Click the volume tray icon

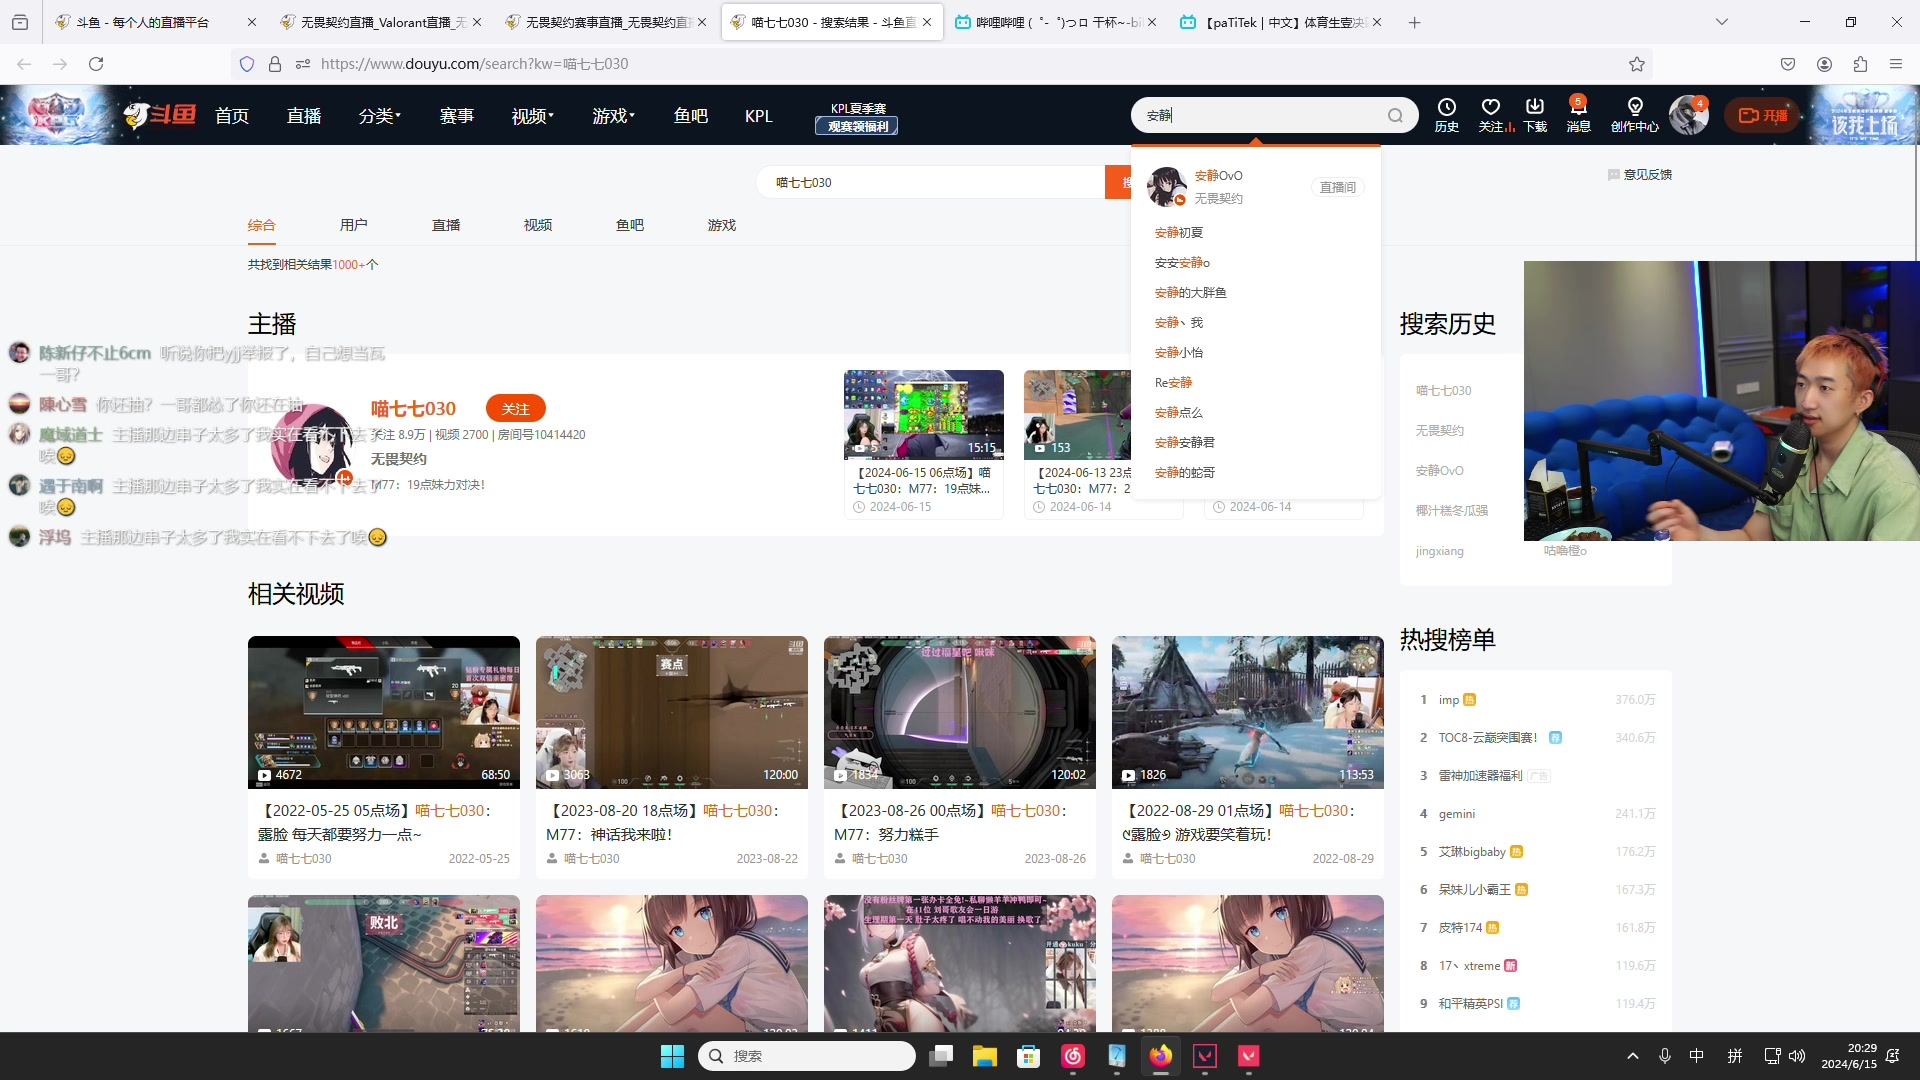tap(1797, 1056)
